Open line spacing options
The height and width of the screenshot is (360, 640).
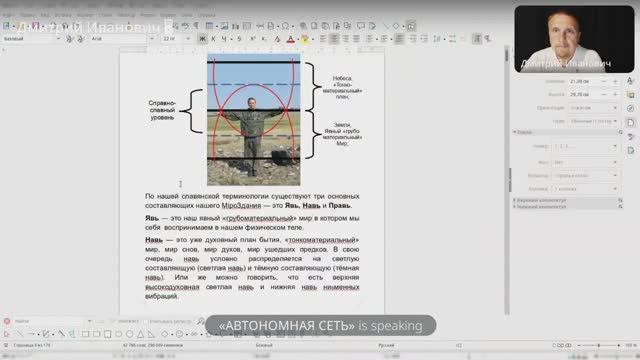(437, 39)
